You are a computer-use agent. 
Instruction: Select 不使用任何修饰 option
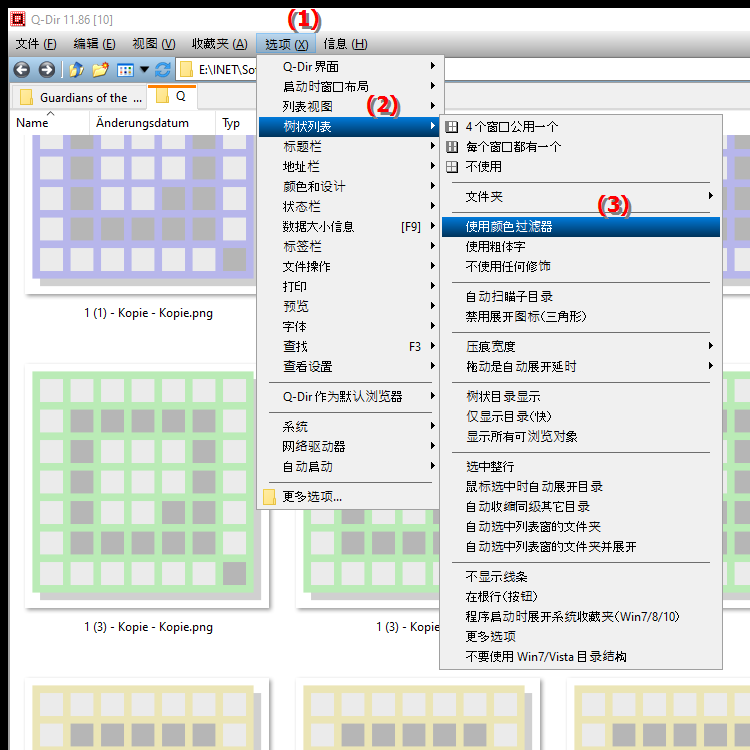click(x=580, y=266)
